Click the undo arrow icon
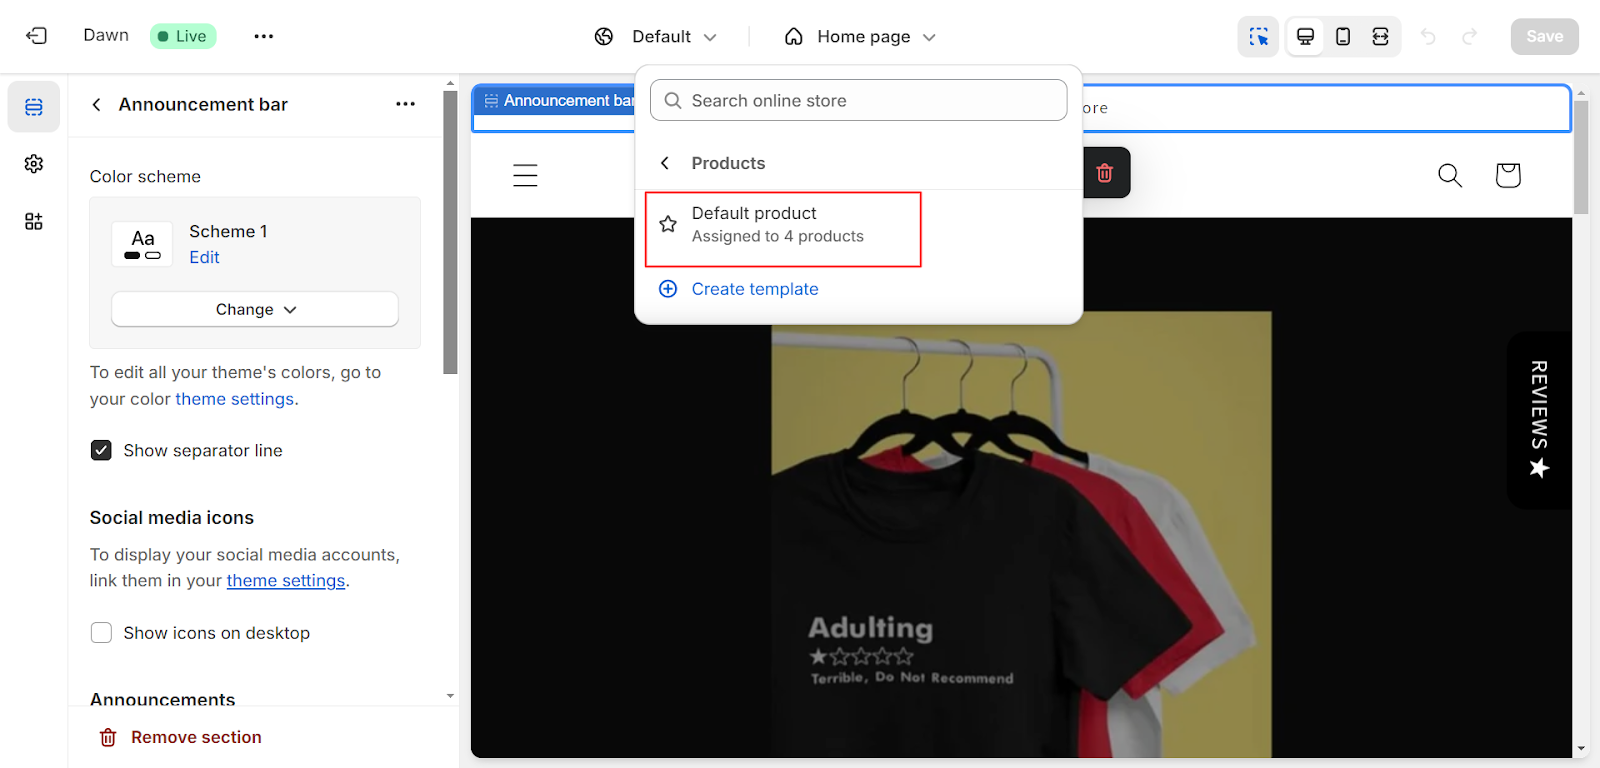 pyautogui.click(x=1428, y=37)
